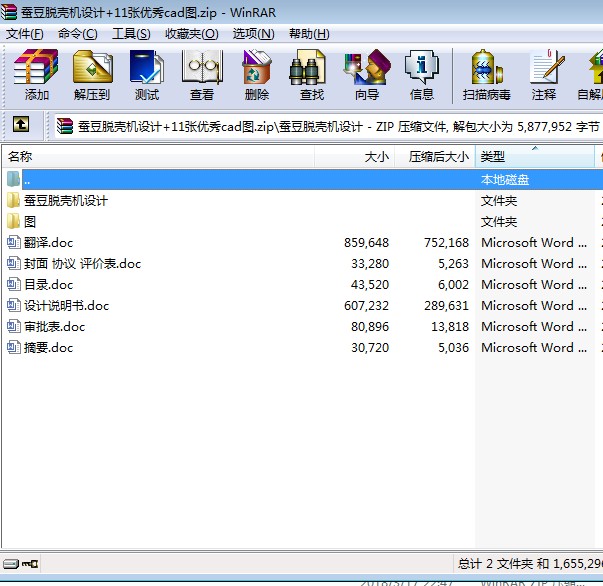Click the archive path address field
603x586 pixels.
(328, 126)
